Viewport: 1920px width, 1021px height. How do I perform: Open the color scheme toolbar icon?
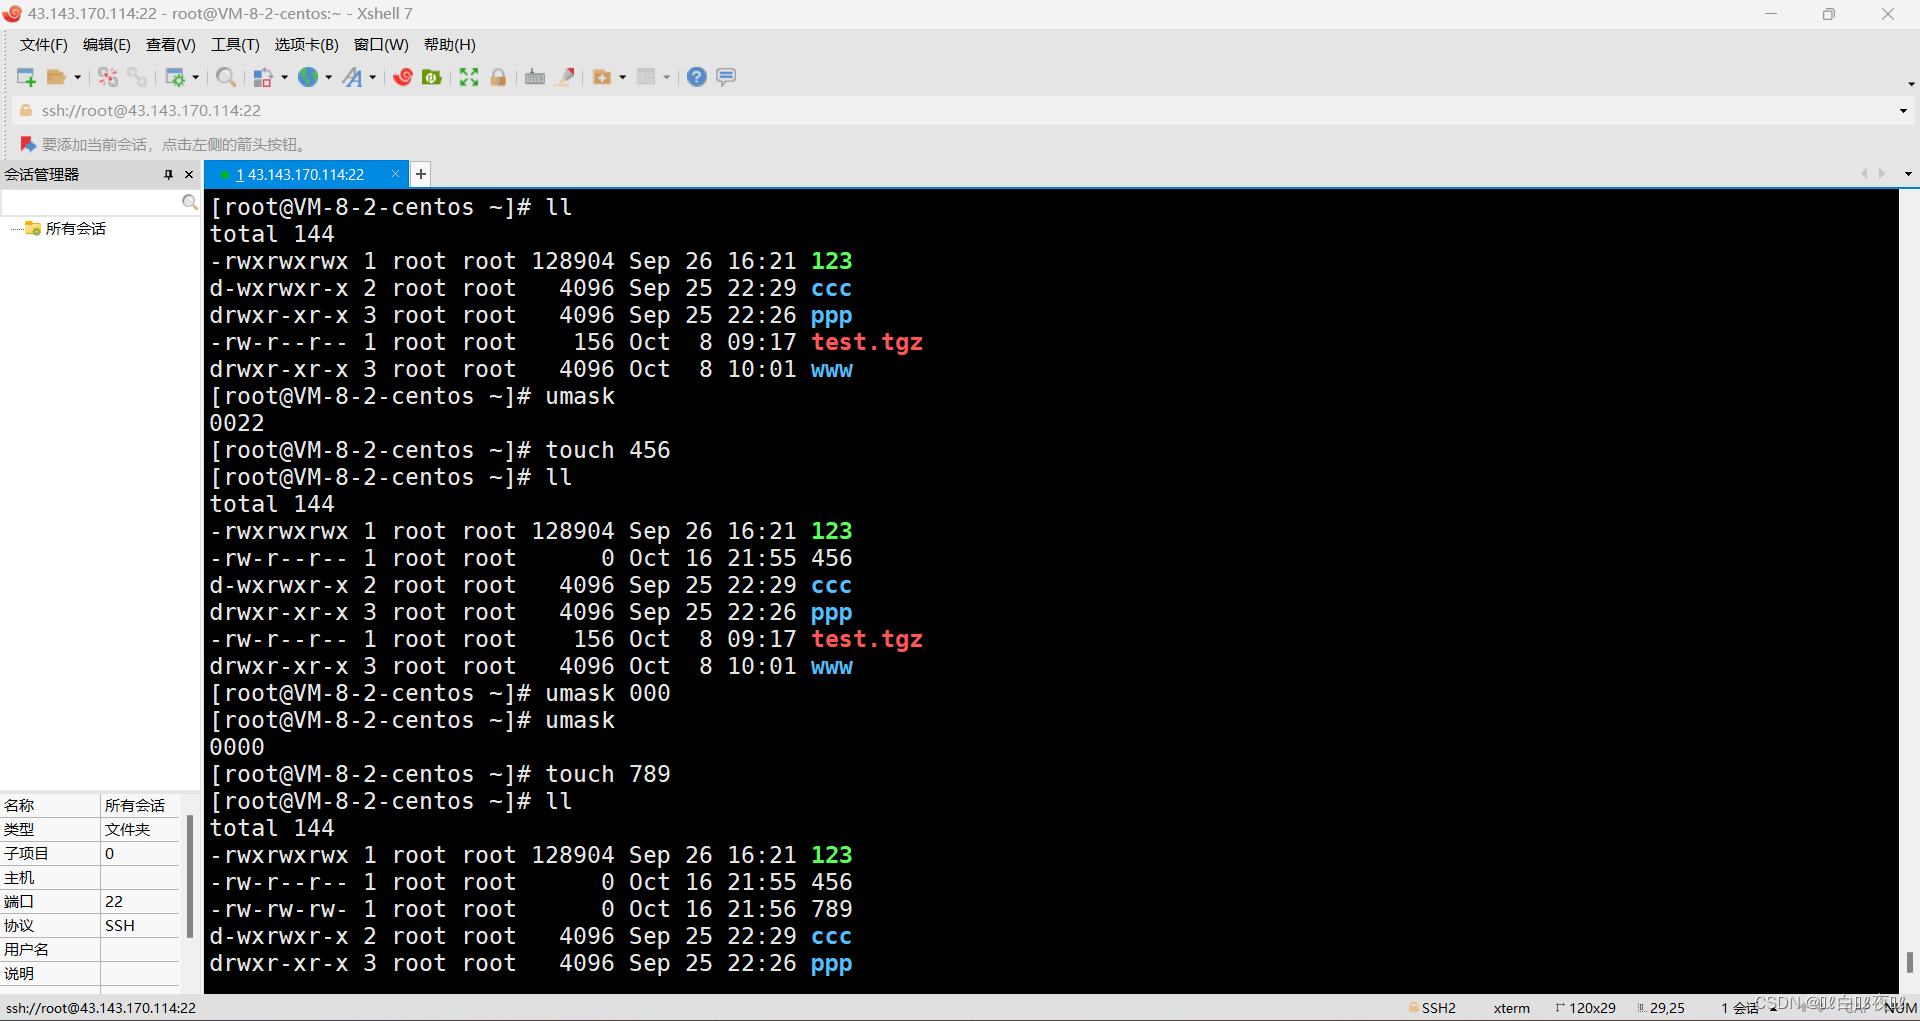(x=263, y=77)
